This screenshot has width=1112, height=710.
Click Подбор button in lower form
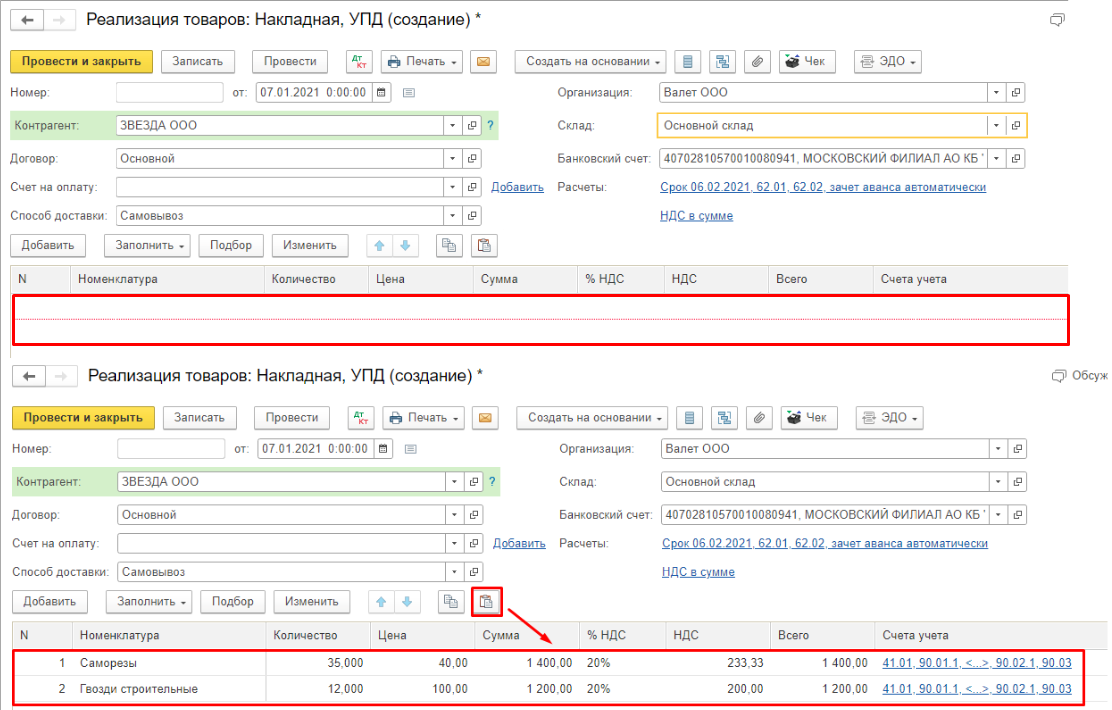[x=232, y=601]
